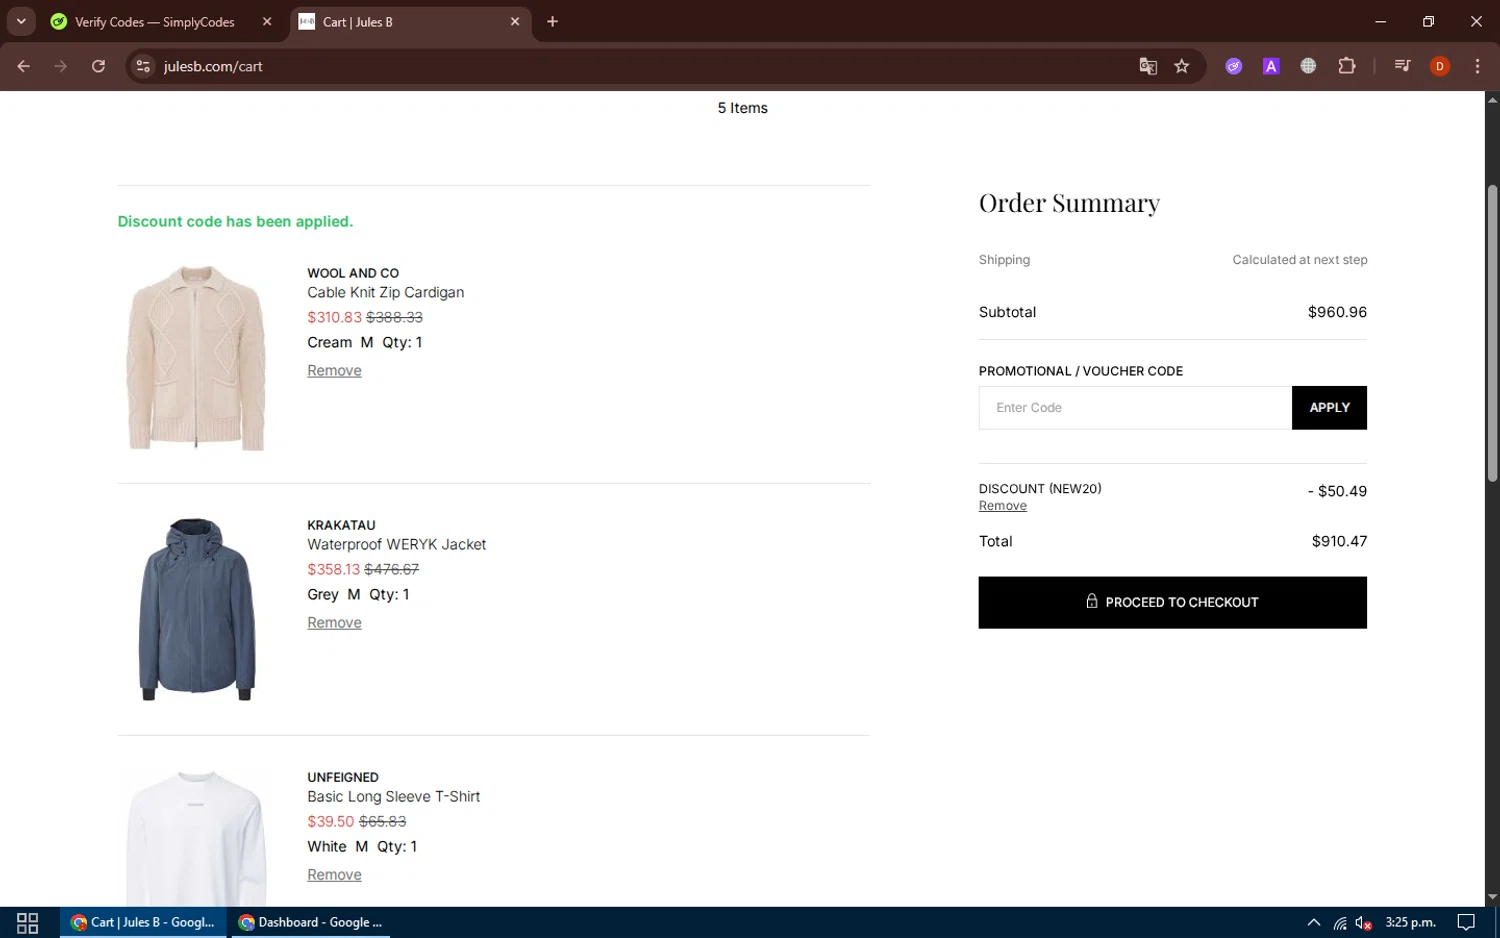Click the address bar showing julesb.com/cart
Image resolution: width=1500 pixels, height=938 pixels.
tap(640, 66)
